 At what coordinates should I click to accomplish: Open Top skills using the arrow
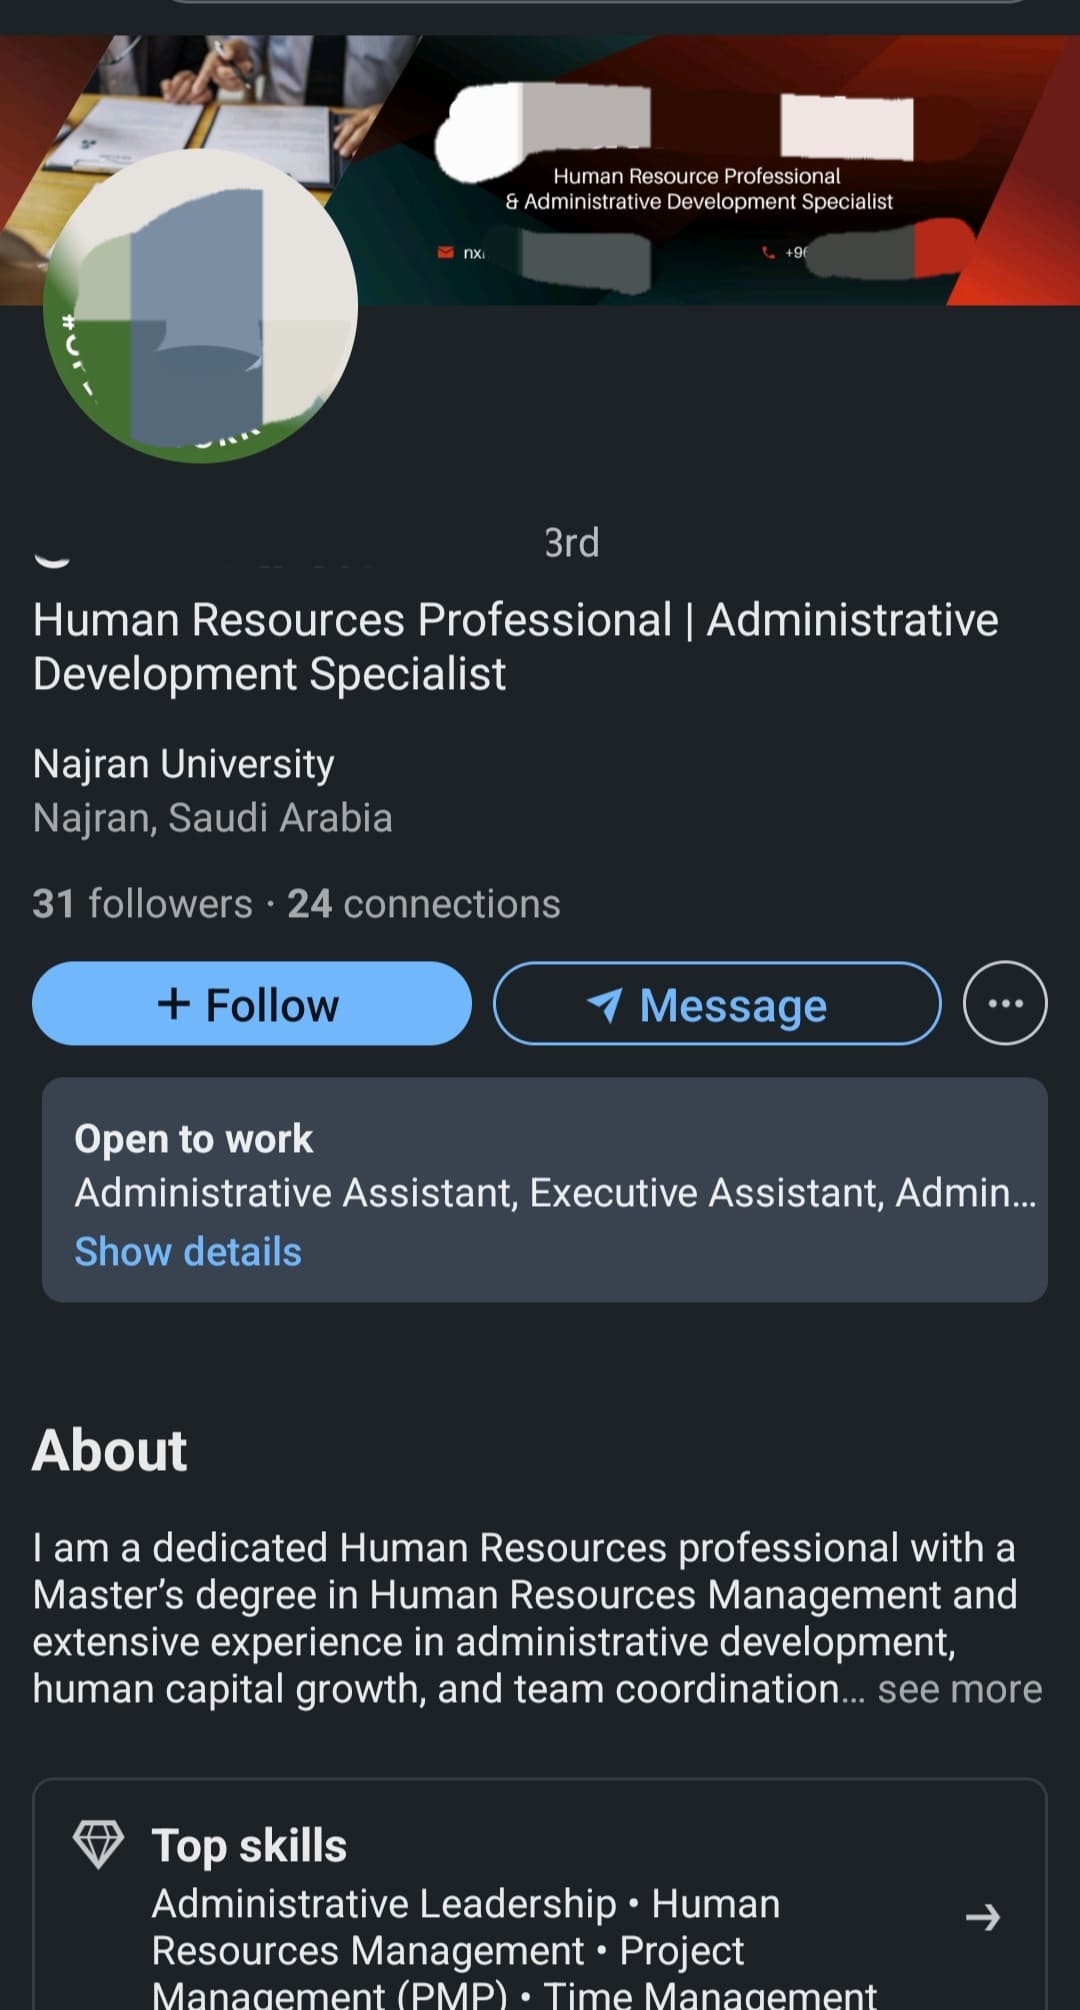pos(982,1917)
